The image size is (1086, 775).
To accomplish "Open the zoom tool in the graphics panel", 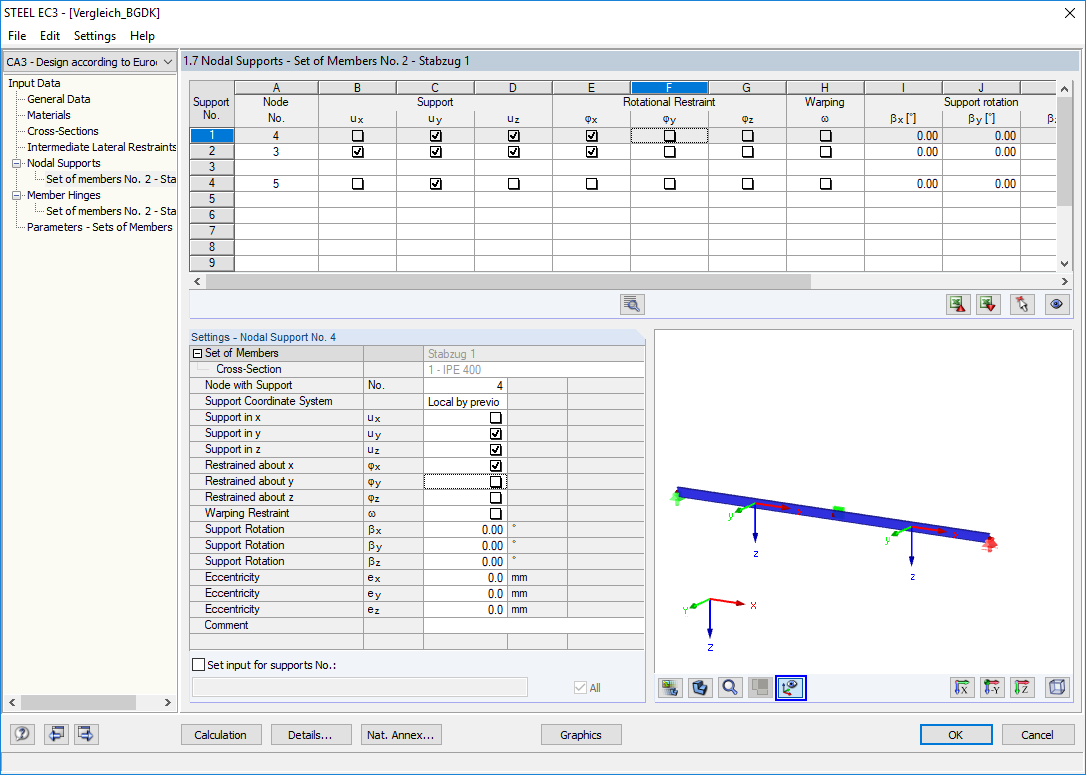I will tap(729, 688).
